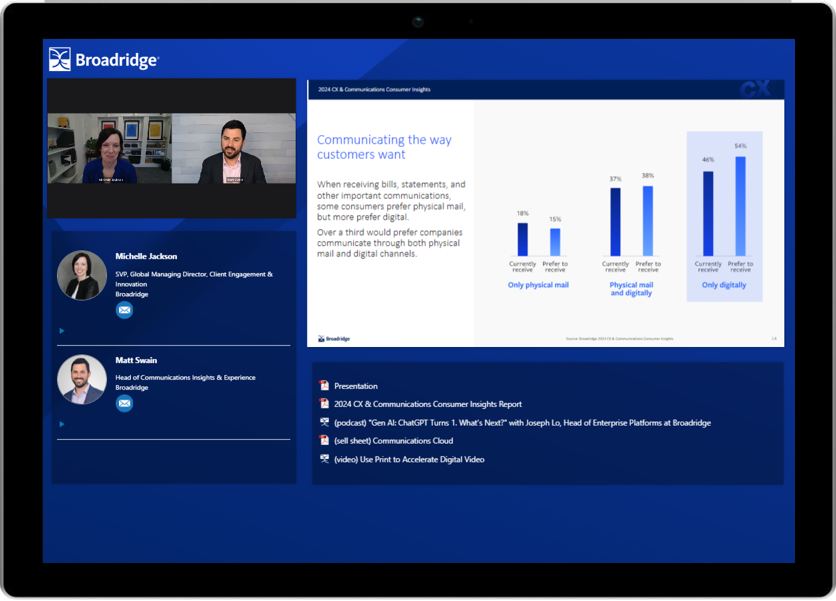
Task: Expand Matt Swain's bio arrow
Action: click(x=62, y=424)
